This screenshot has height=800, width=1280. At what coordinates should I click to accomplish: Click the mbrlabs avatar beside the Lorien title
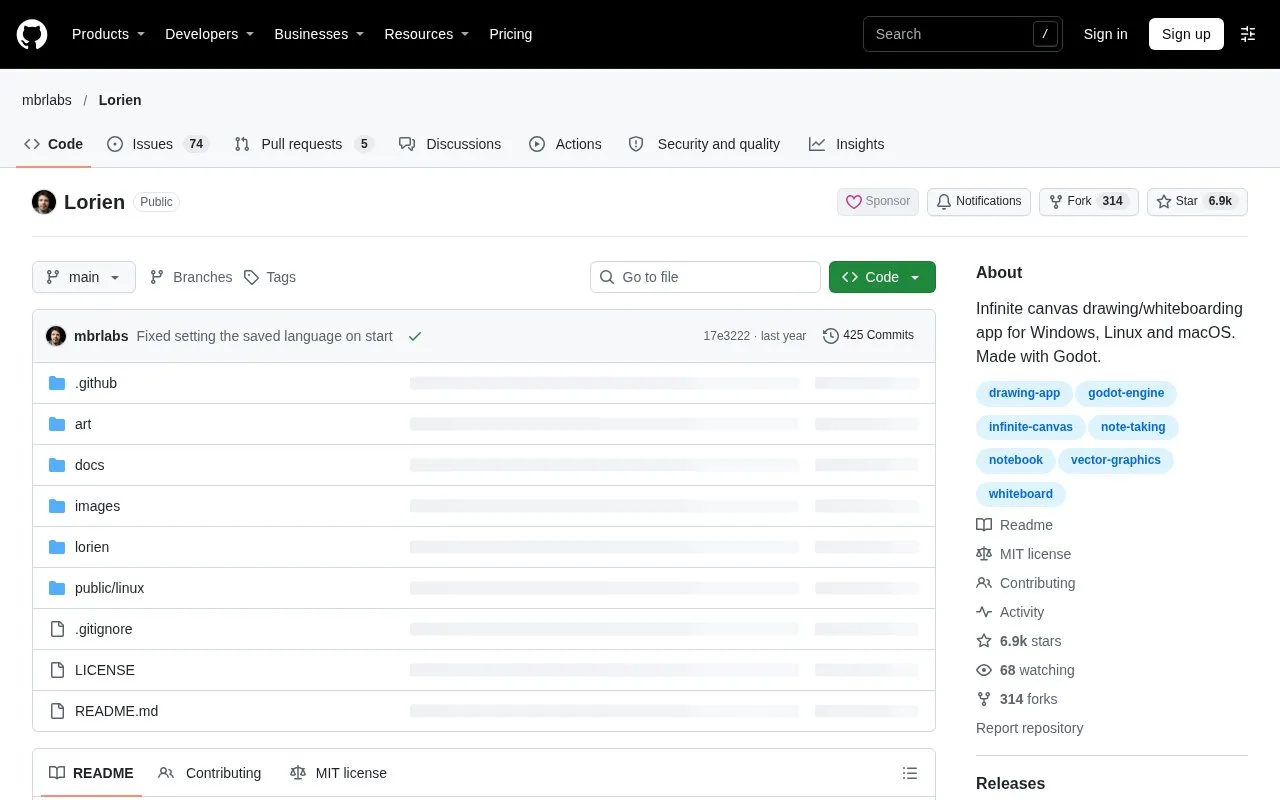[44, 202]
